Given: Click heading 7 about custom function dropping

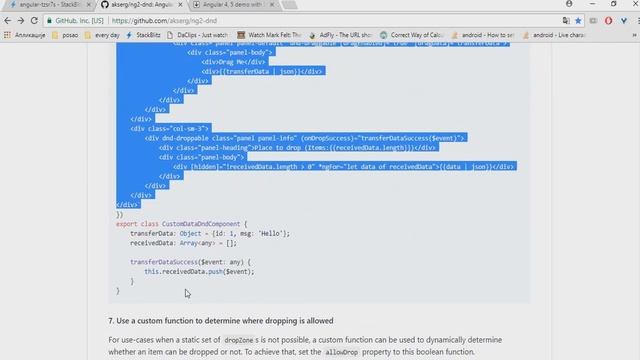Looking at the screenshot, I should 221,321.
